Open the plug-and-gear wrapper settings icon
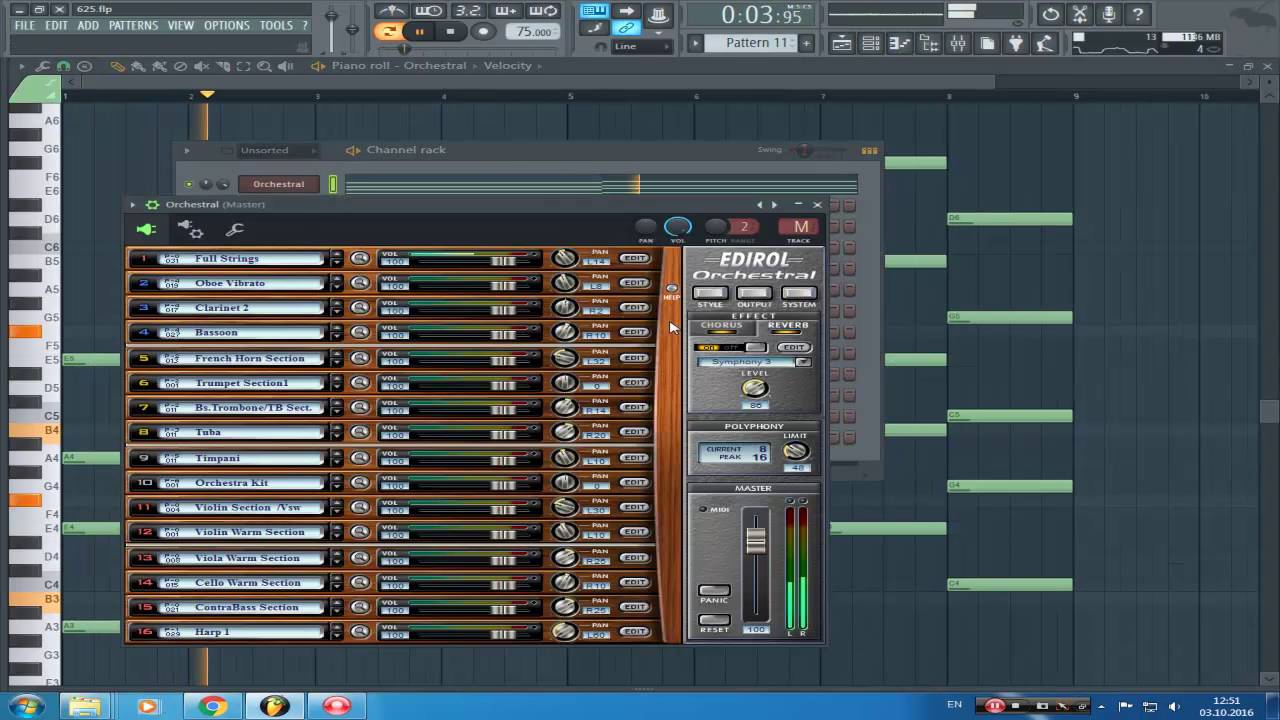The height and width of the screenshot is (720, 1280). point(190,230)
